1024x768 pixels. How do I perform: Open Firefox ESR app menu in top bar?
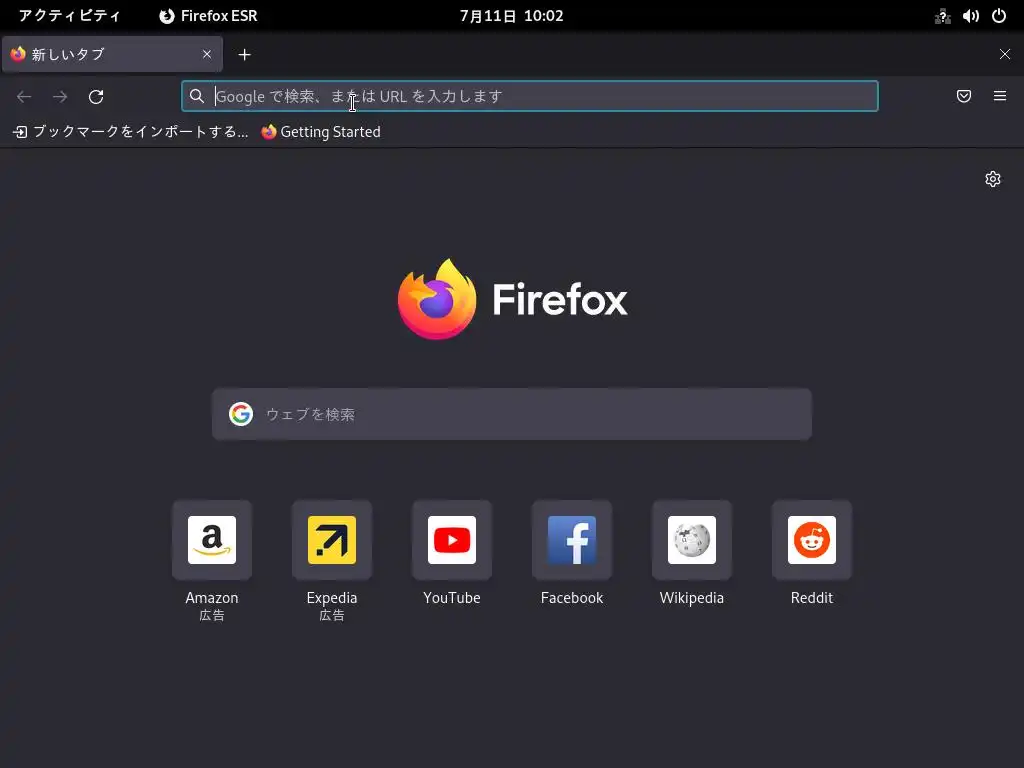[208, 16]
